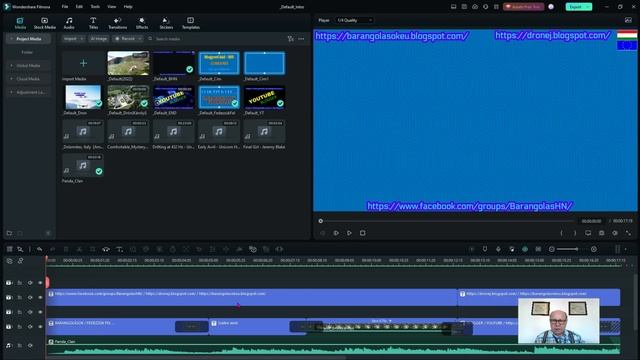Click the Delete trash icon in timeline toolbar
The image size is (640, 360).
pyautogui.click(x=66, y=249)
